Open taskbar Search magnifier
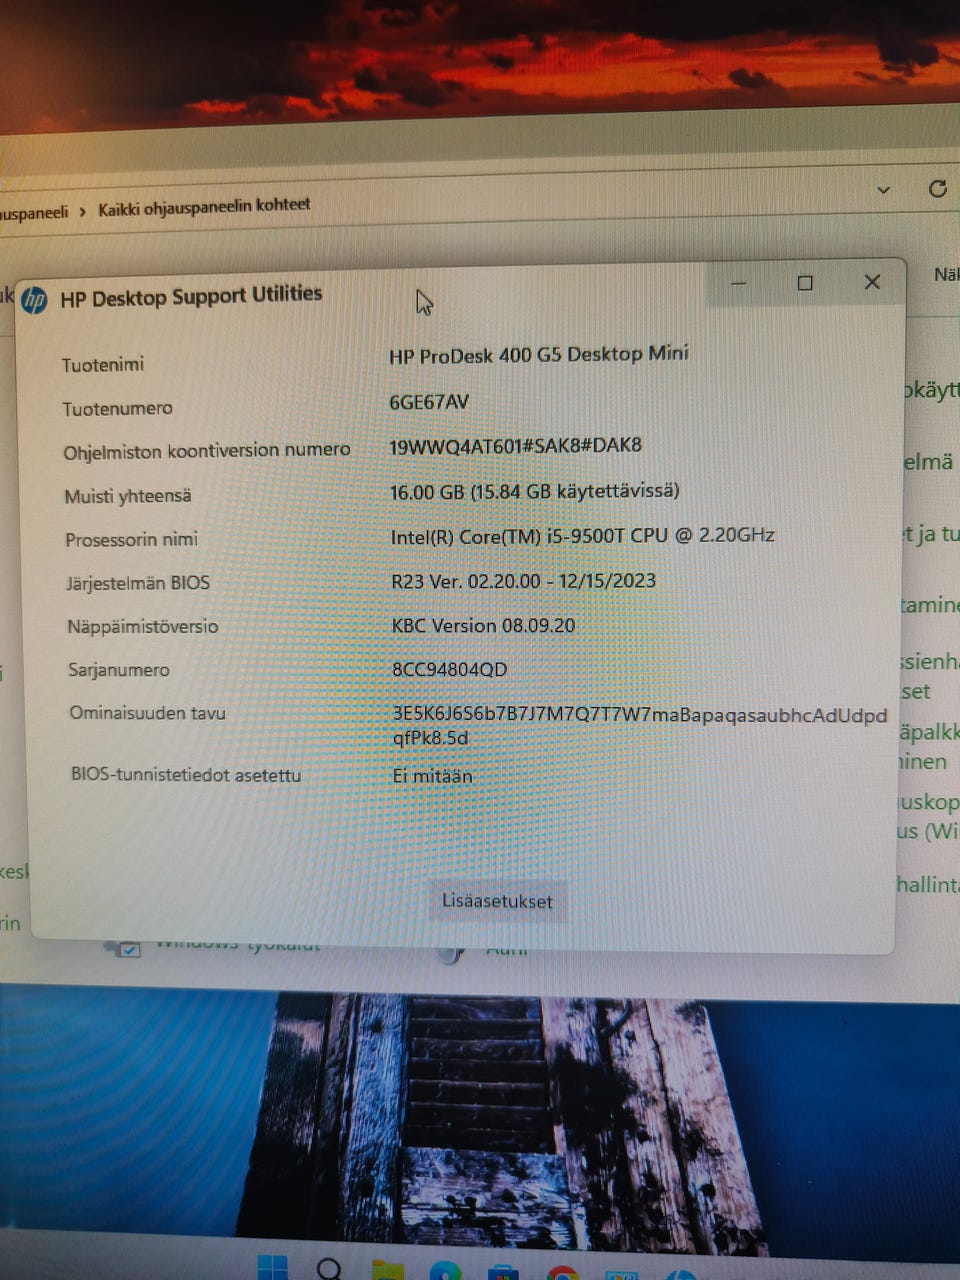Screen dimensions: 960x1280 [x=329, y=1269]
